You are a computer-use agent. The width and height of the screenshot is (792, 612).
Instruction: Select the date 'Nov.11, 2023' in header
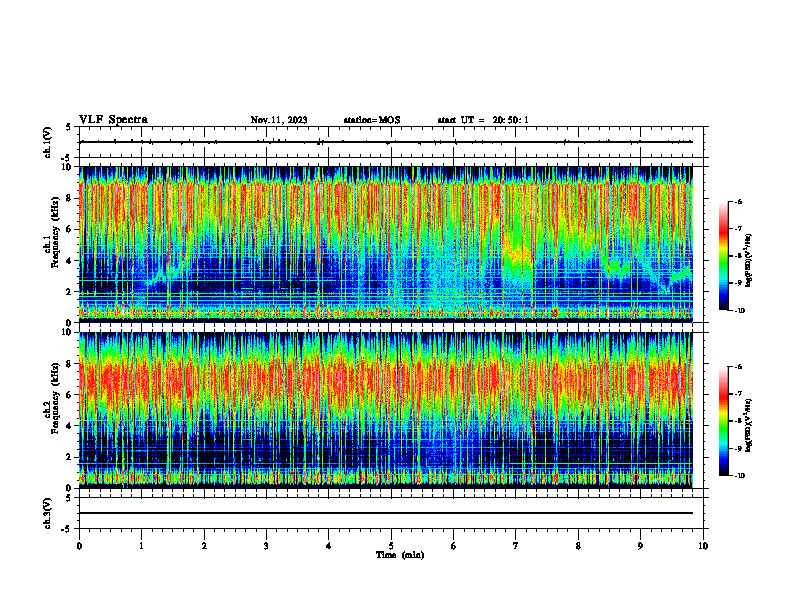pyautogui.click(x=279, y=120)
